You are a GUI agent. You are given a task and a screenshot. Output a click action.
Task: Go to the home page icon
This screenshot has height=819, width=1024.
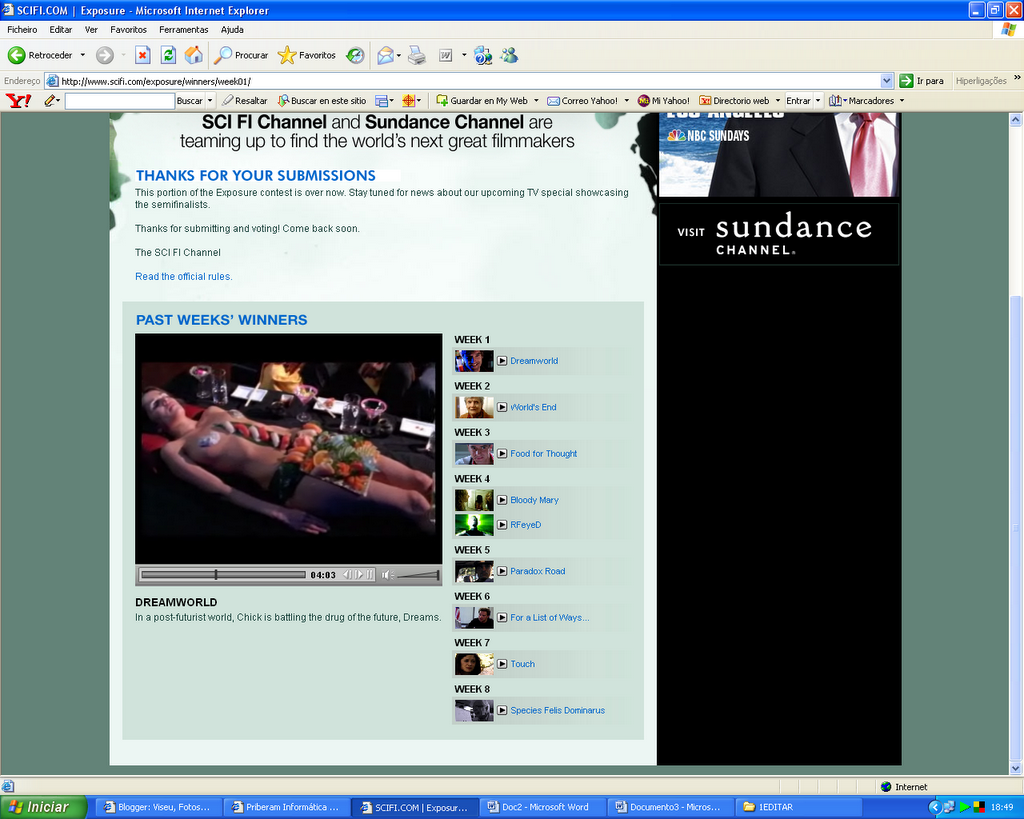tap(193, 56)
